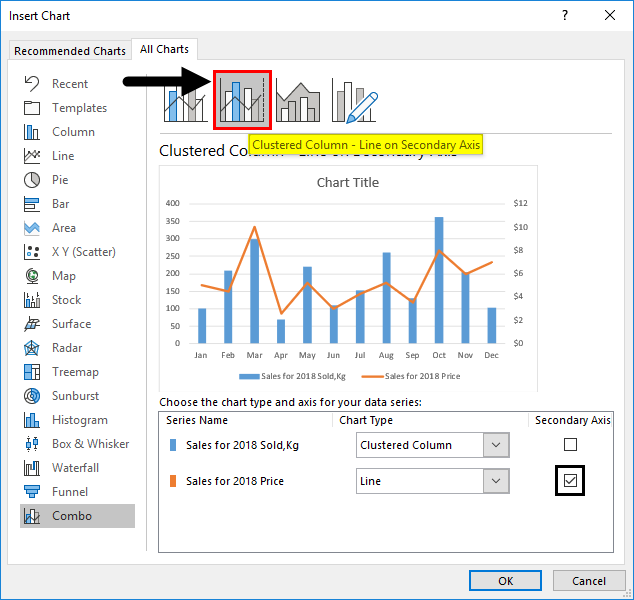Close the Insert Chart dialog
The height and width of the screenshot is (600, 634).
point(610,15)
